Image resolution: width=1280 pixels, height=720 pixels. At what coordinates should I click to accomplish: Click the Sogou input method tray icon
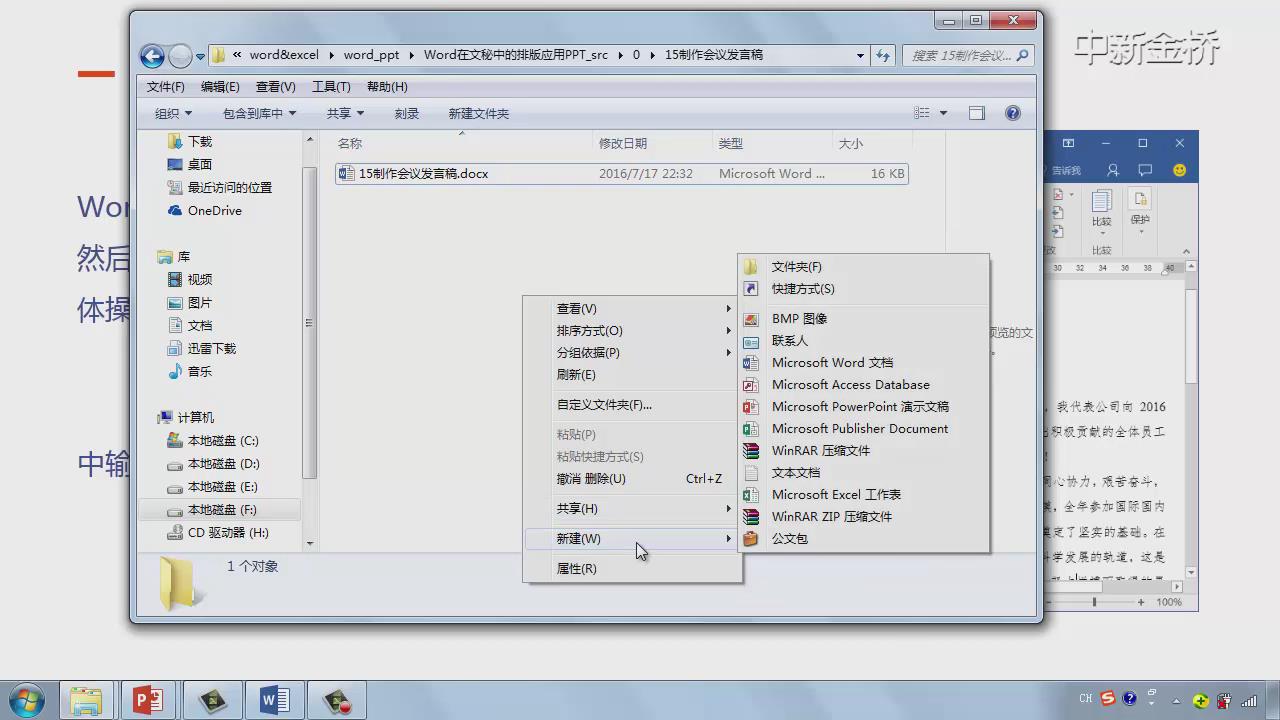tap(1107, 698)
